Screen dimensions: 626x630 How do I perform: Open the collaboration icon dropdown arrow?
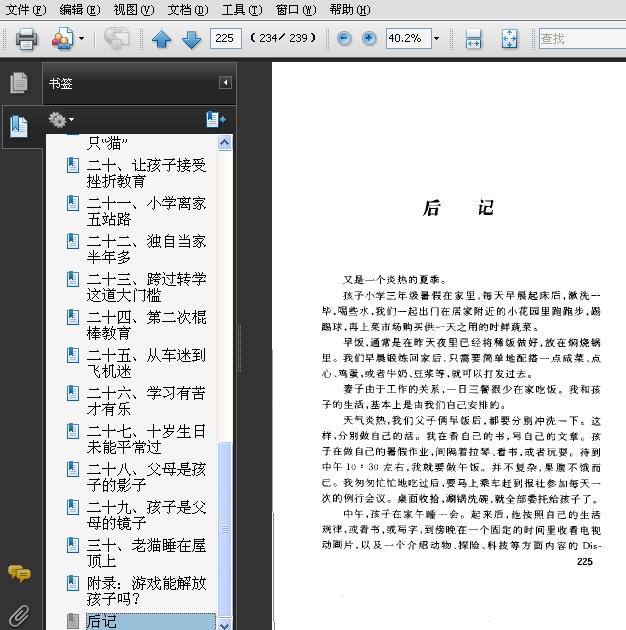(x=82, y=39)
